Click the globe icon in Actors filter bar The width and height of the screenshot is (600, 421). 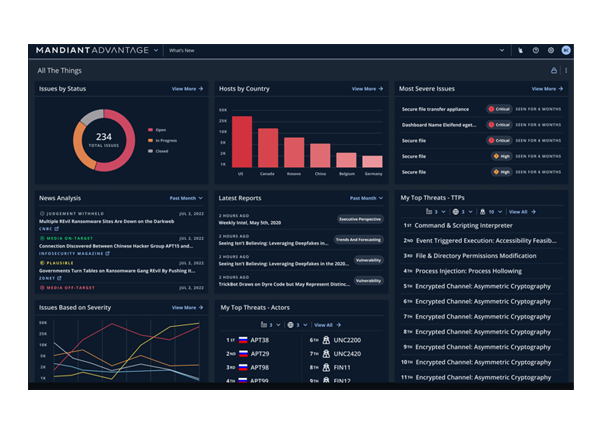pyautogui.click(x=290, y=325)
